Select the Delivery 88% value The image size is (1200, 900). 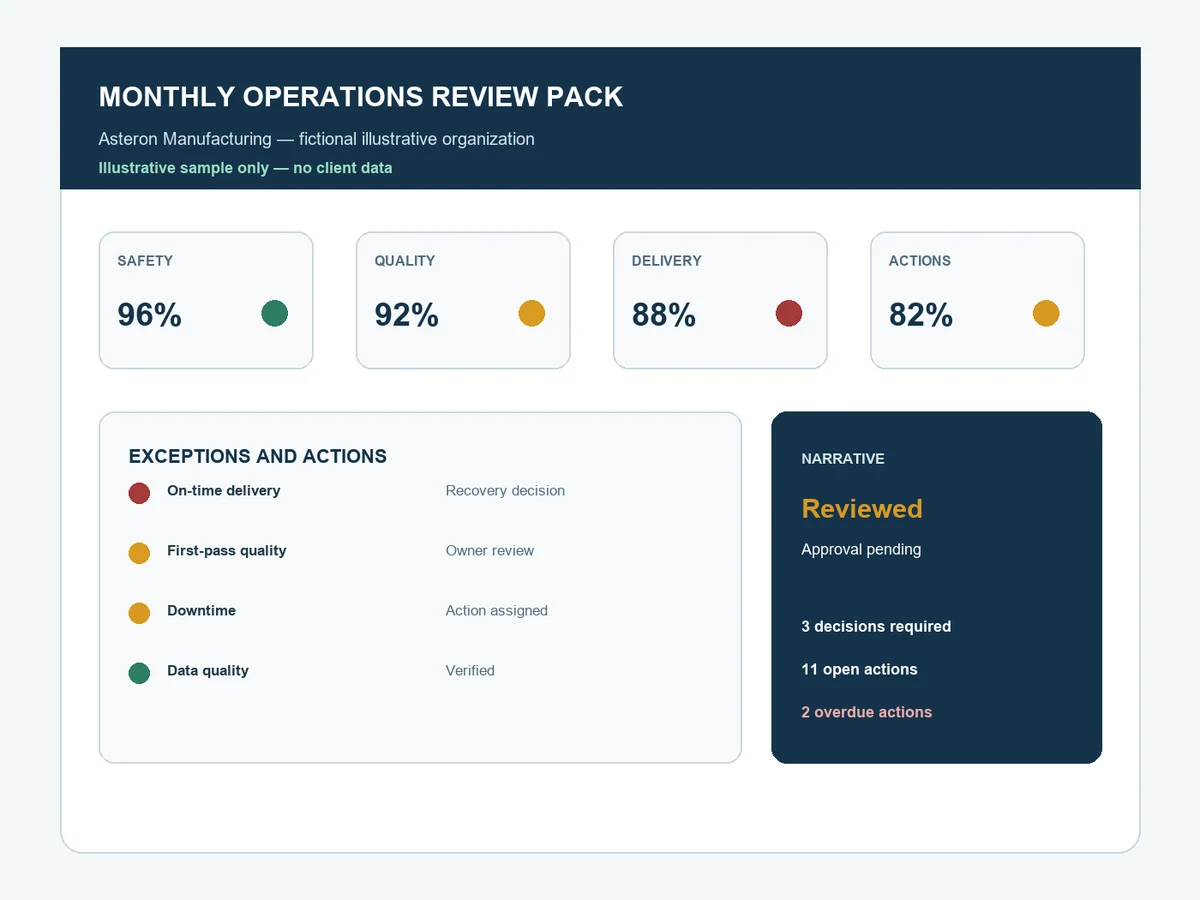coord(663,315)
